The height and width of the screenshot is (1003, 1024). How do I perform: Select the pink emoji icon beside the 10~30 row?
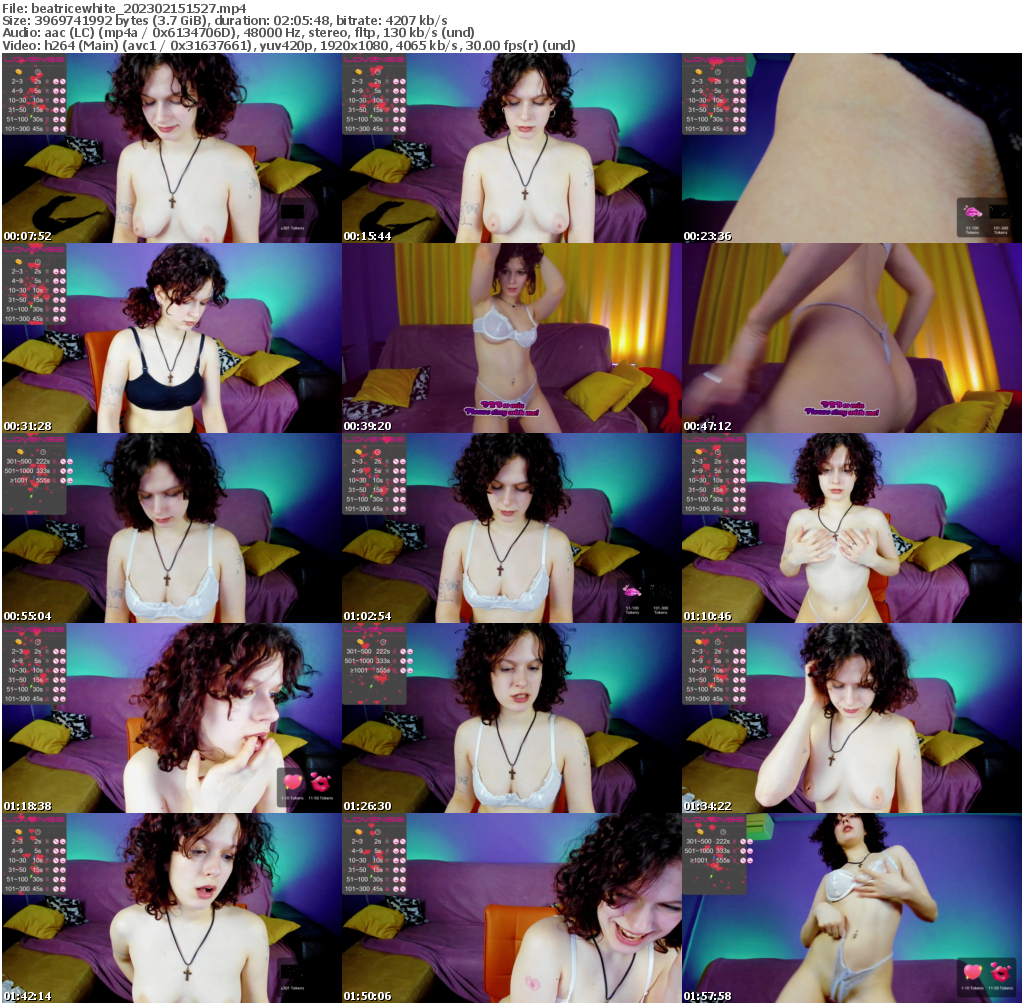(56, 100)
